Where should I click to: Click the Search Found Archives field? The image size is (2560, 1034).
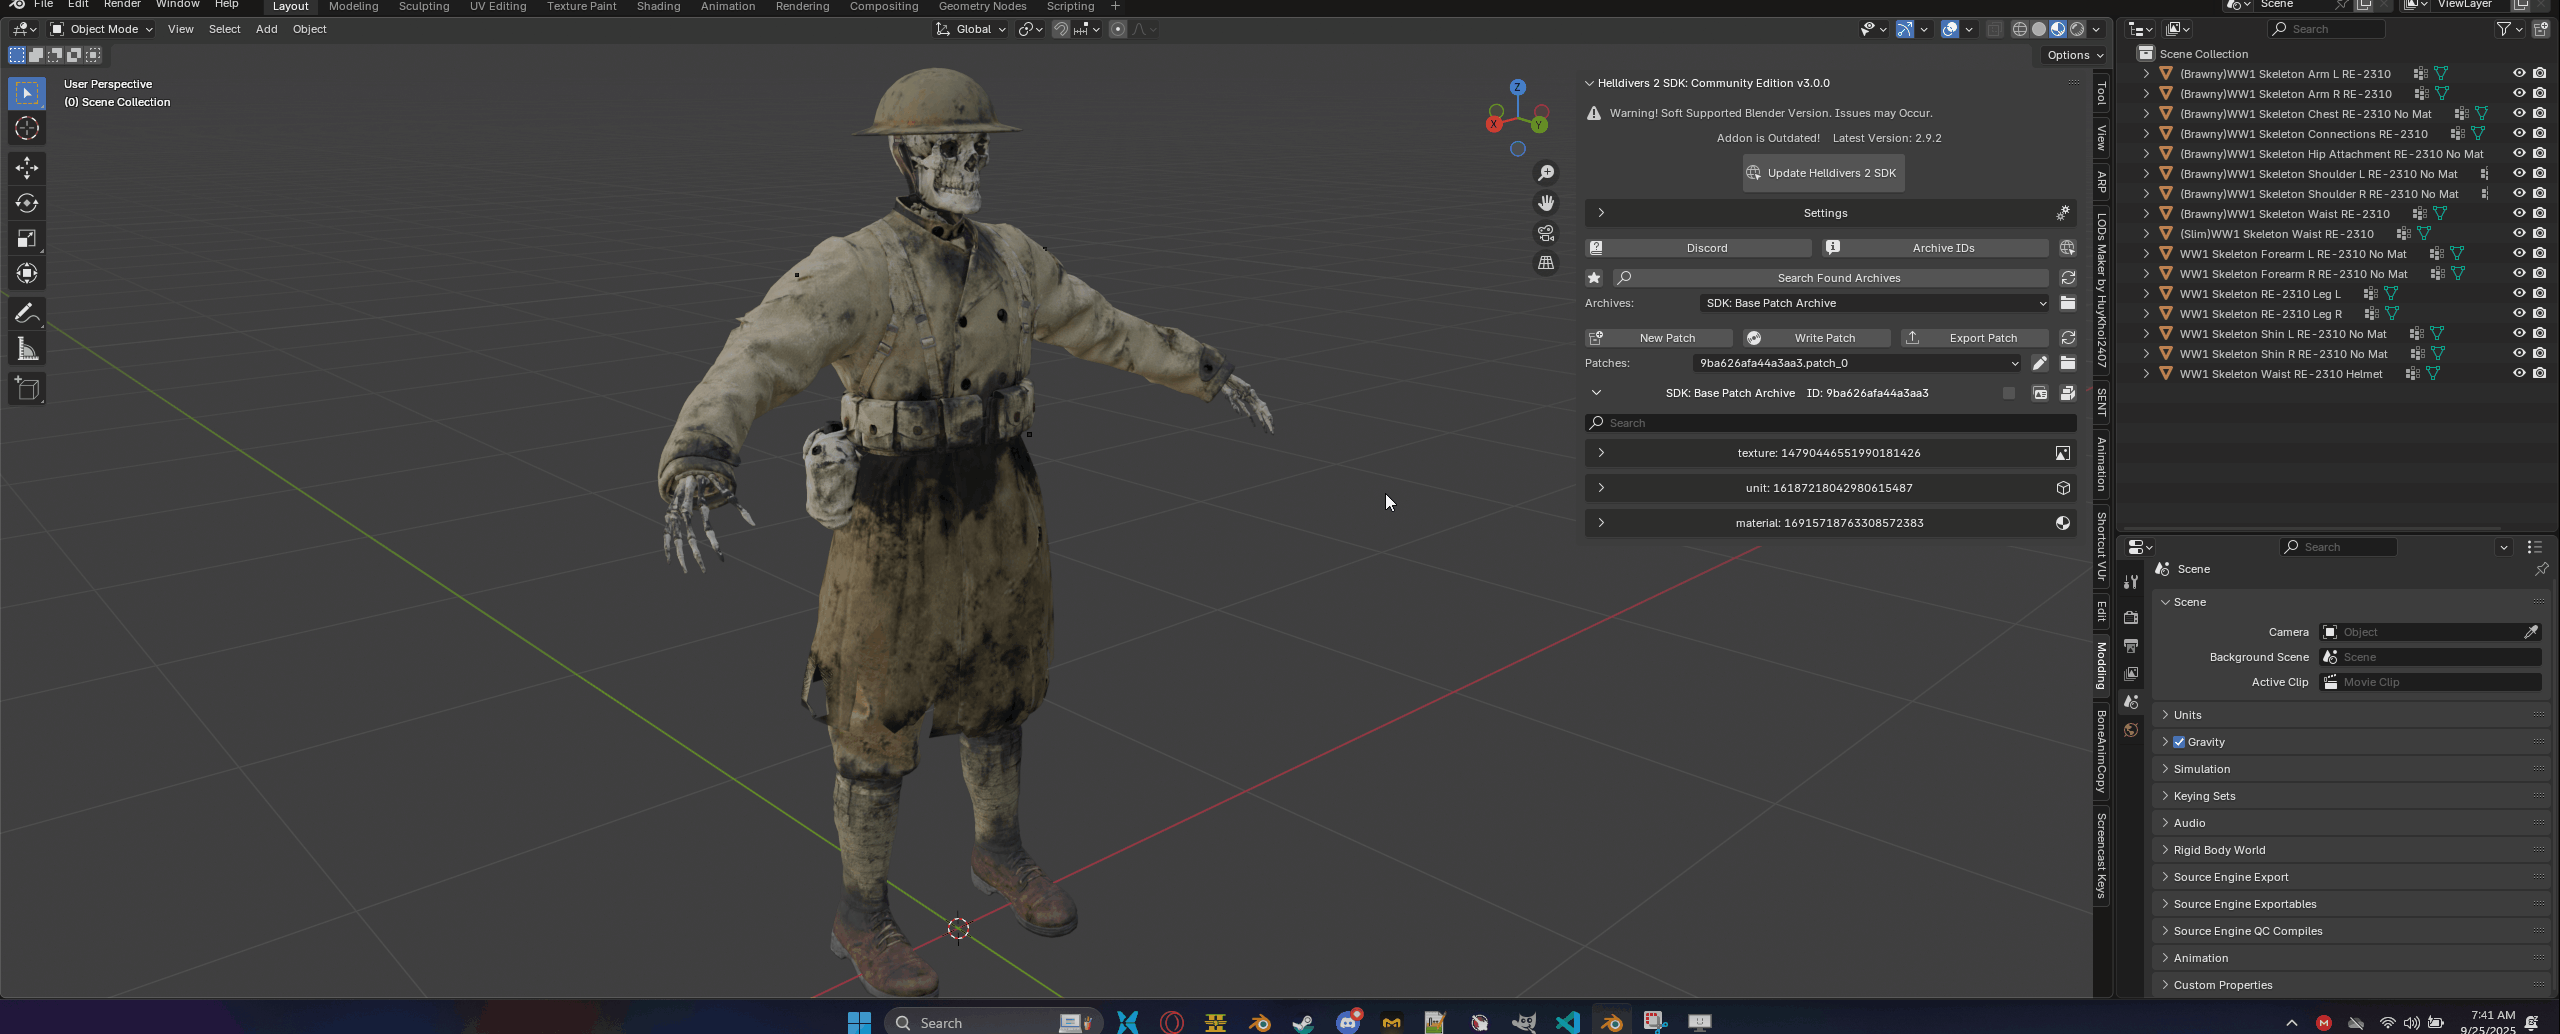pos(1840,277)
